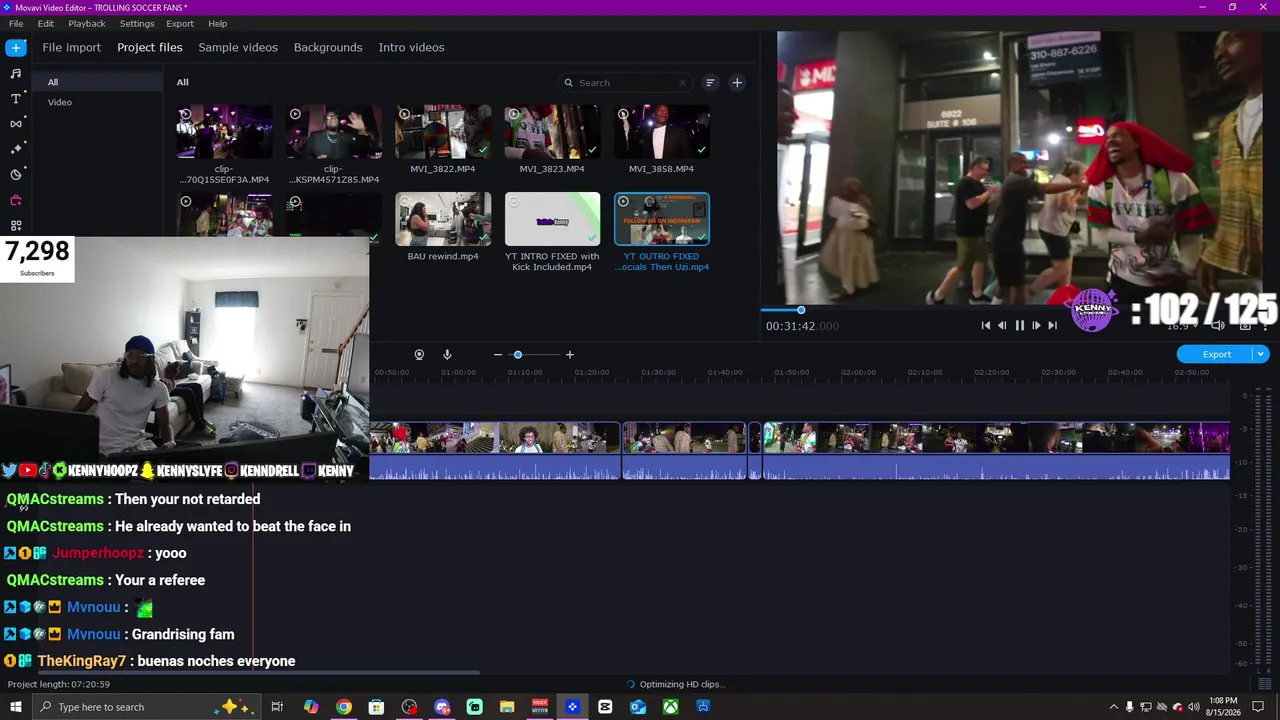Zoom in the timeline with plus
The height and width of the screenshot is (720, 1280).
(x=570, y=355)
